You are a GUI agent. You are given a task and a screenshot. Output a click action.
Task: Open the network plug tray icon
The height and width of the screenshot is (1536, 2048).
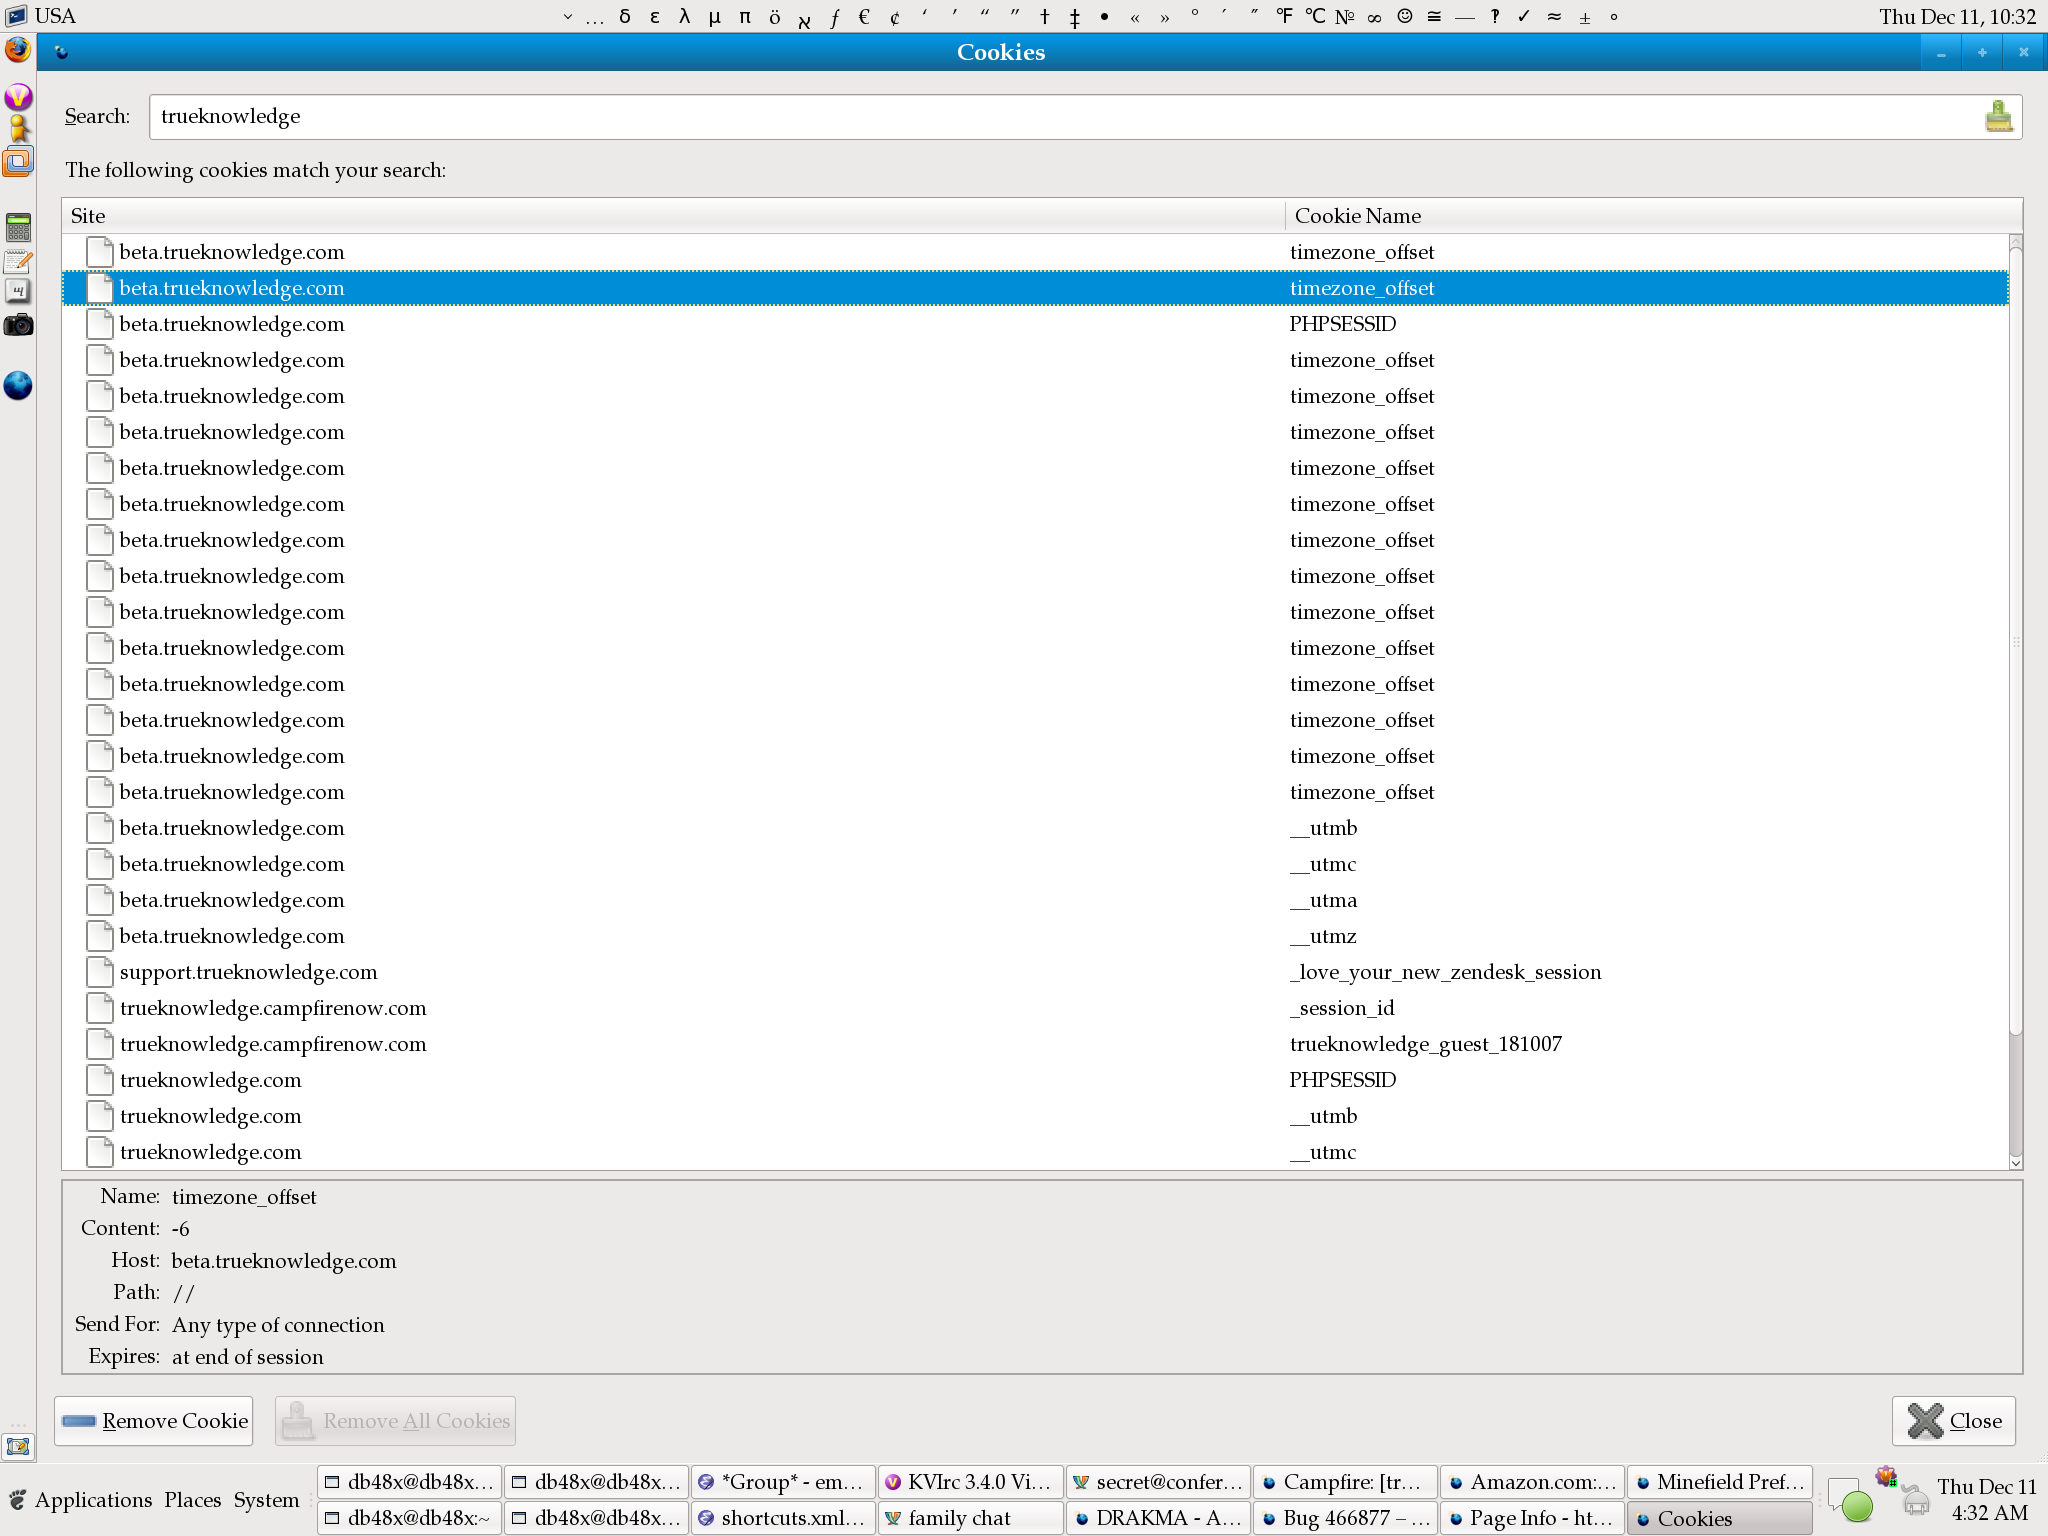coord(1915,1500)
